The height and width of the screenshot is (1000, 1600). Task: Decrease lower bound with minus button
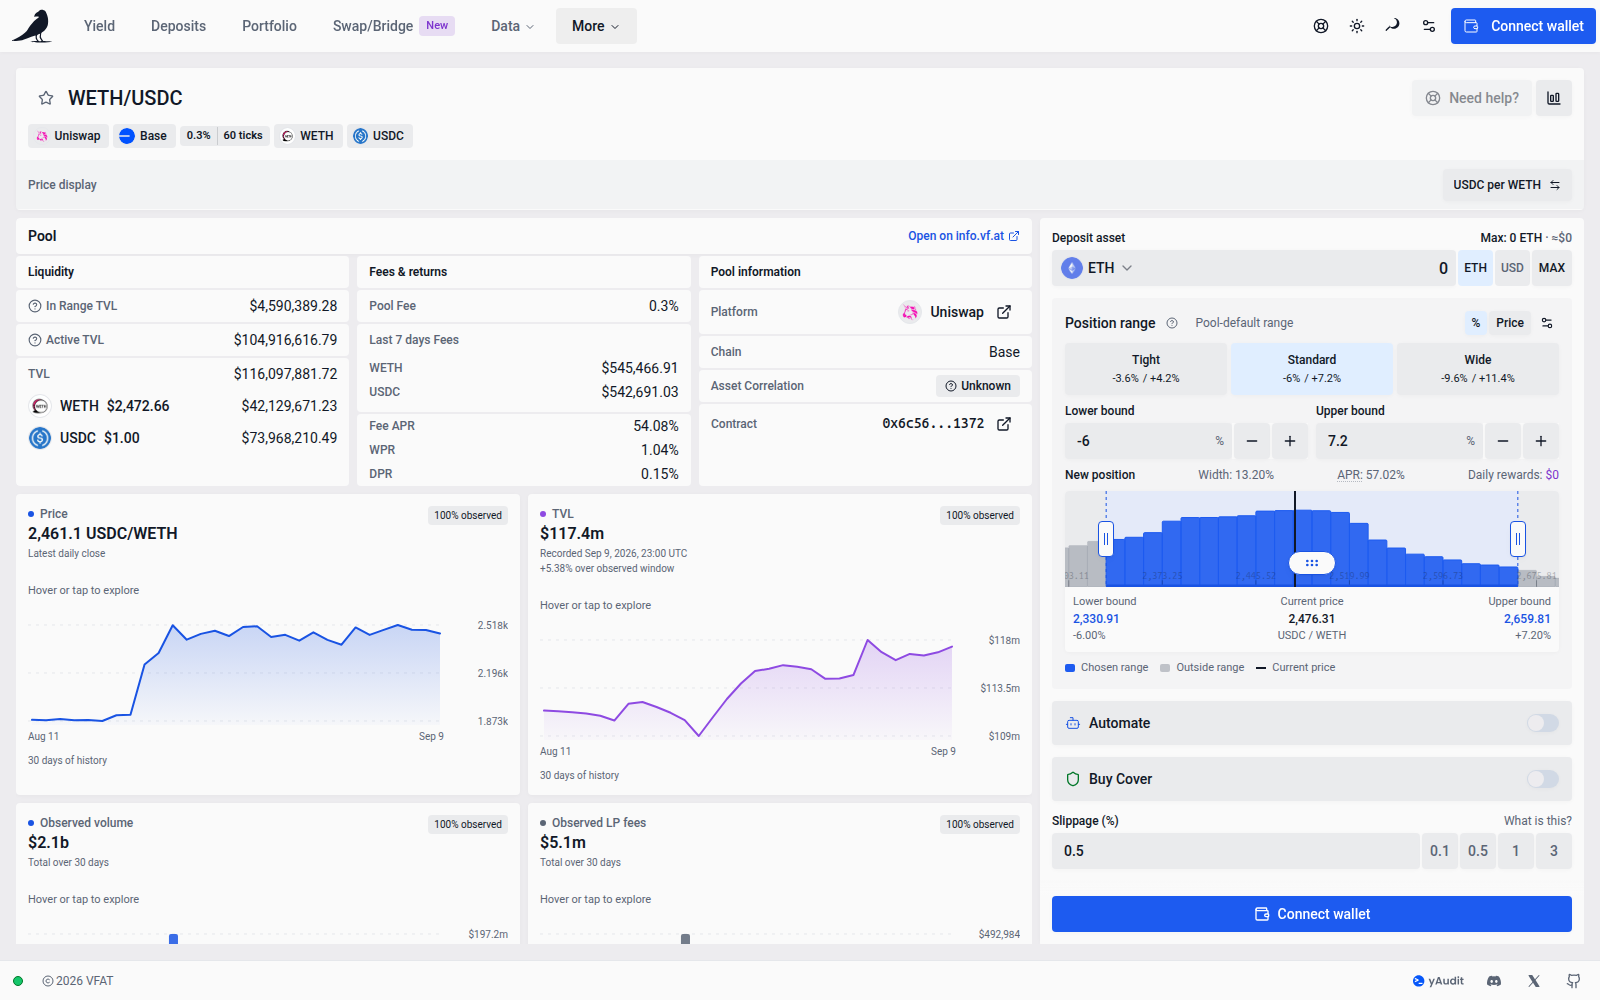click(x=1252, y=441)
